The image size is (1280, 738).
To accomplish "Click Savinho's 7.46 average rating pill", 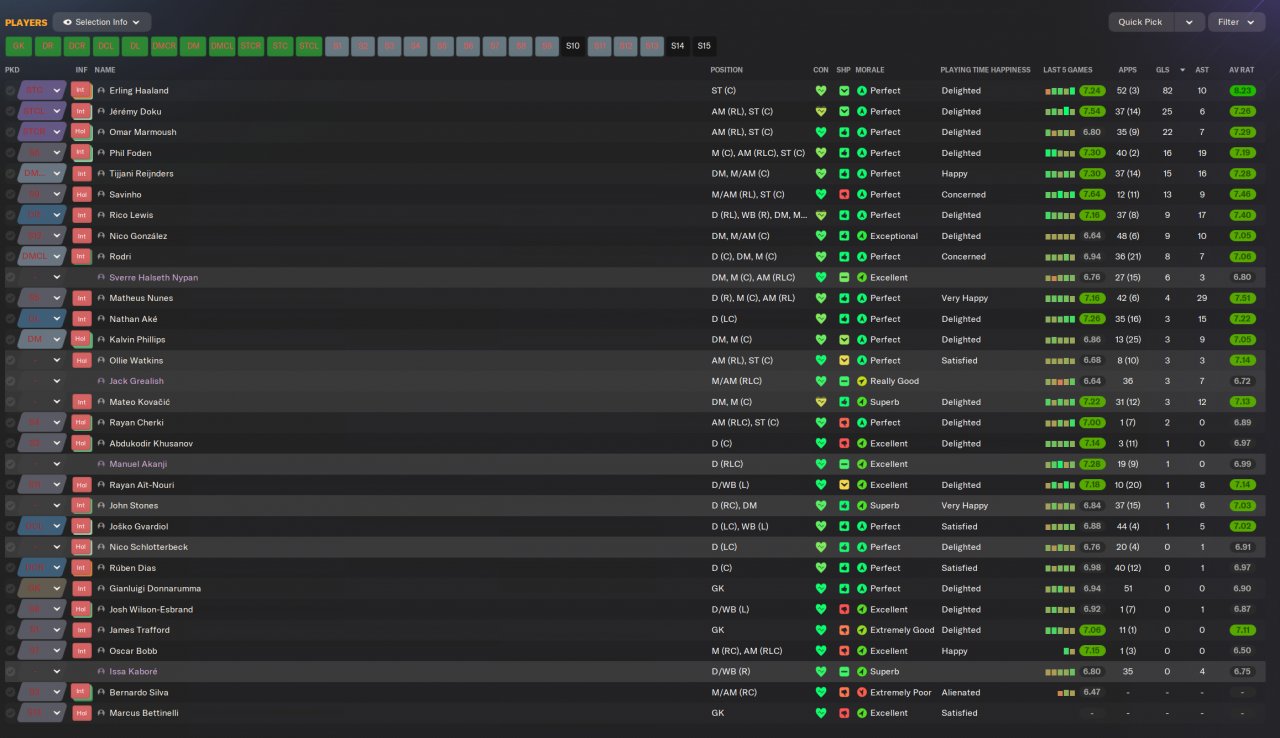I will pos(1242,195).
